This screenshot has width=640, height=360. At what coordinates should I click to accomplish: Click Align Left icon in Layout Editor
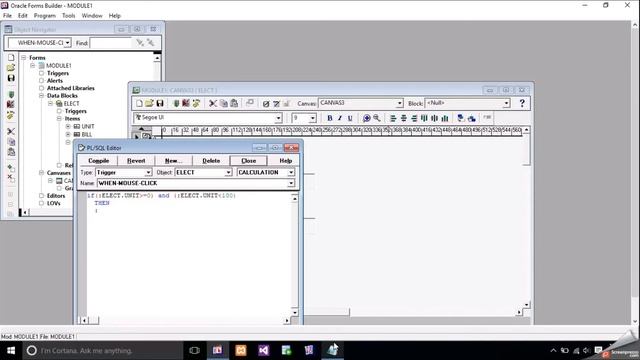pos(393,118)
